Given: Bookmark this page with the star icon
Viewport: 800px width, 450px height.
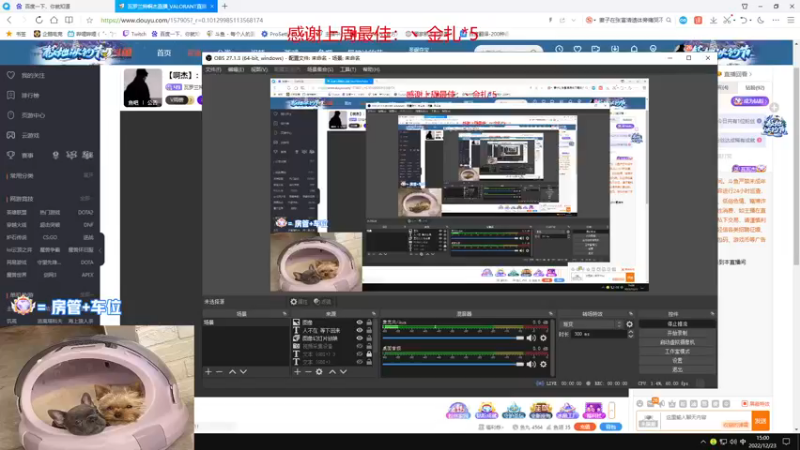Looking at the screenshot, I should tap(90, 20).
